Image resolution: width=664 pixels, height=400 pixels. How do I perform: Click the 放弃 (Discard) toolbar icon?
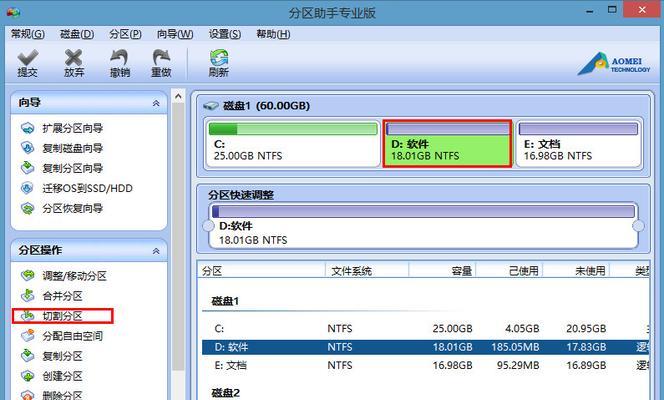point(74,58)
